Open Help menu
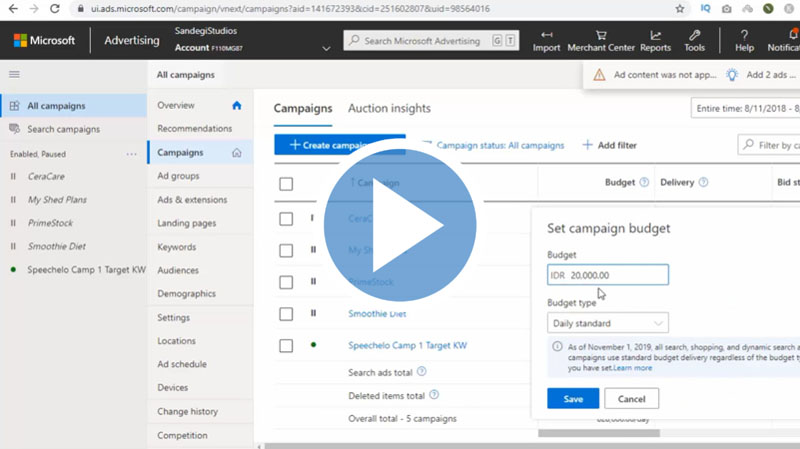Viewport: 800px width, 449px height. (x=744, y=41)
